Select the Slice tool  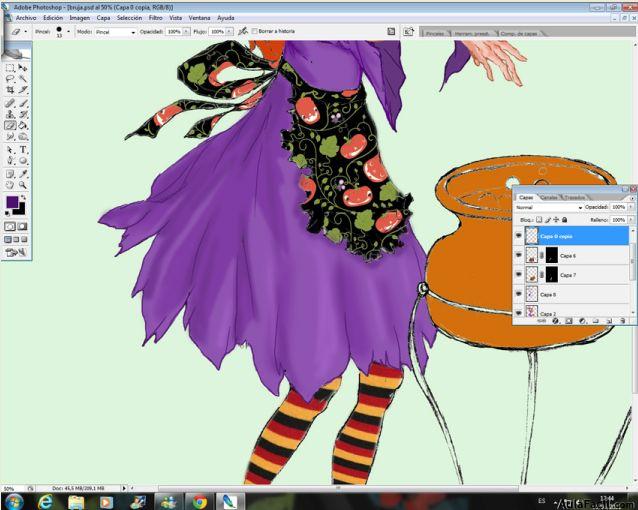click(x=23, y=90)
